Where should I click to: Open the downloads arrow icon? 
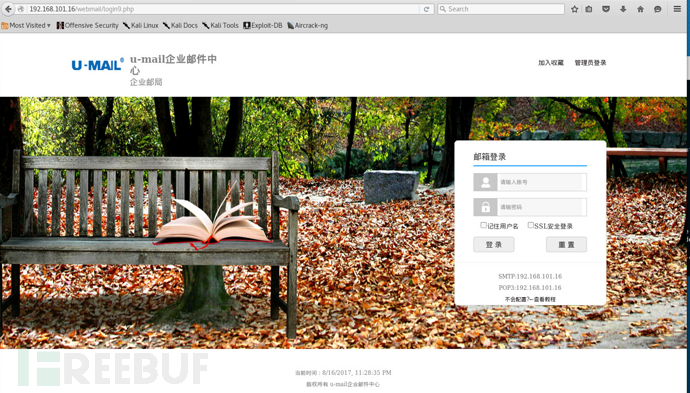point(623,9)
